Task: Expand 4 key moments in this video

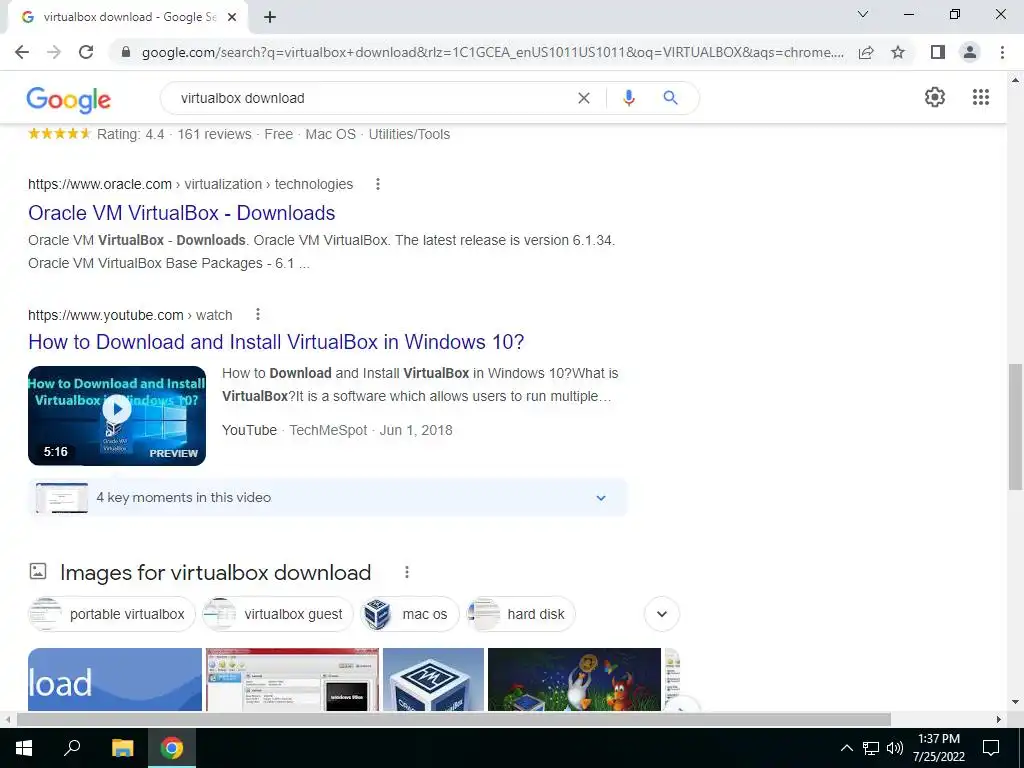Action: pyautogui.click(x=327, y=498)
